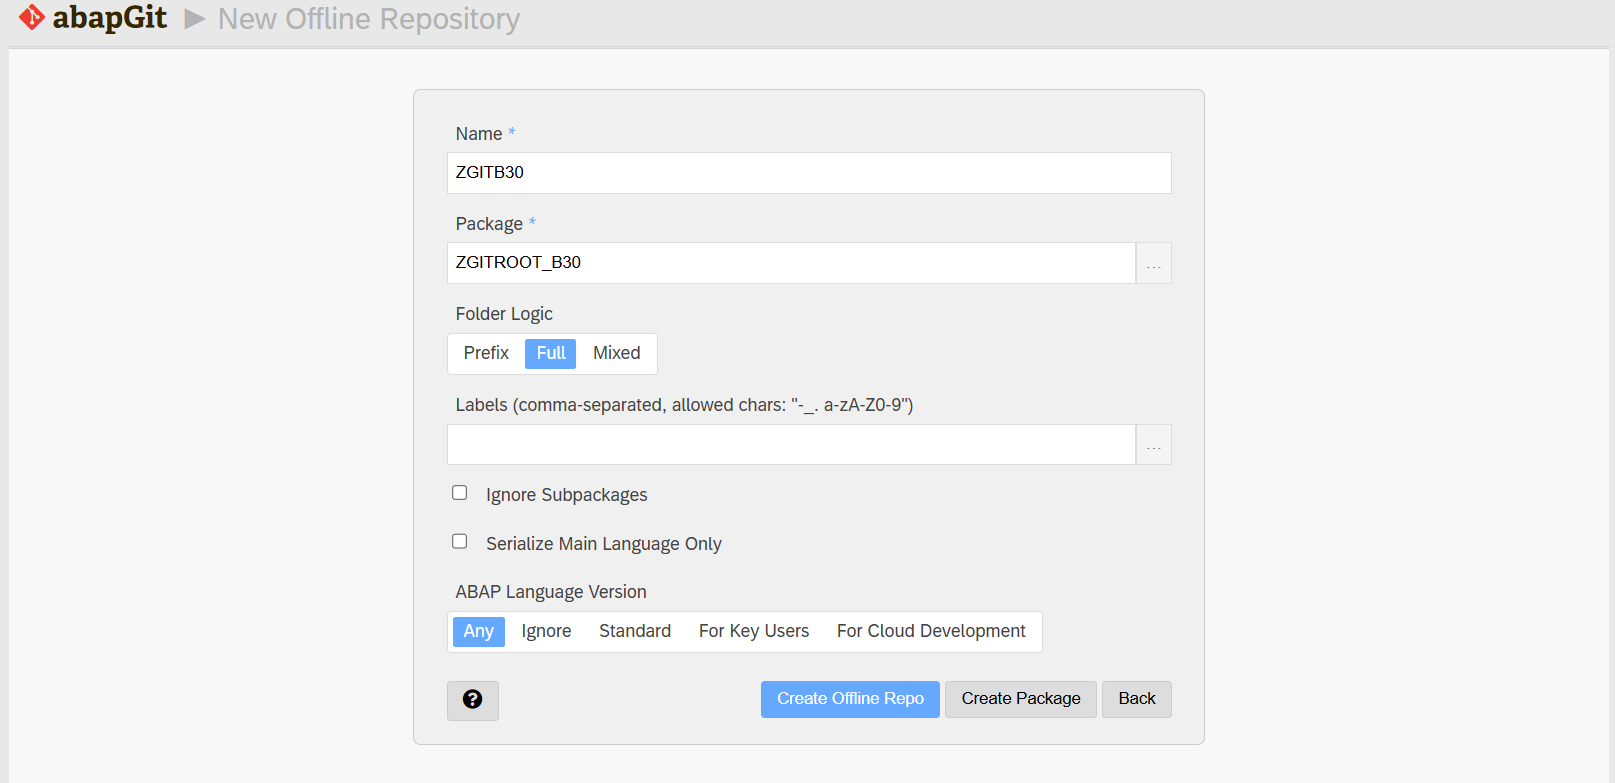Open label chooser with ellipsis button
Viewport: 1615px width, 783px height.
point(1153,445)
